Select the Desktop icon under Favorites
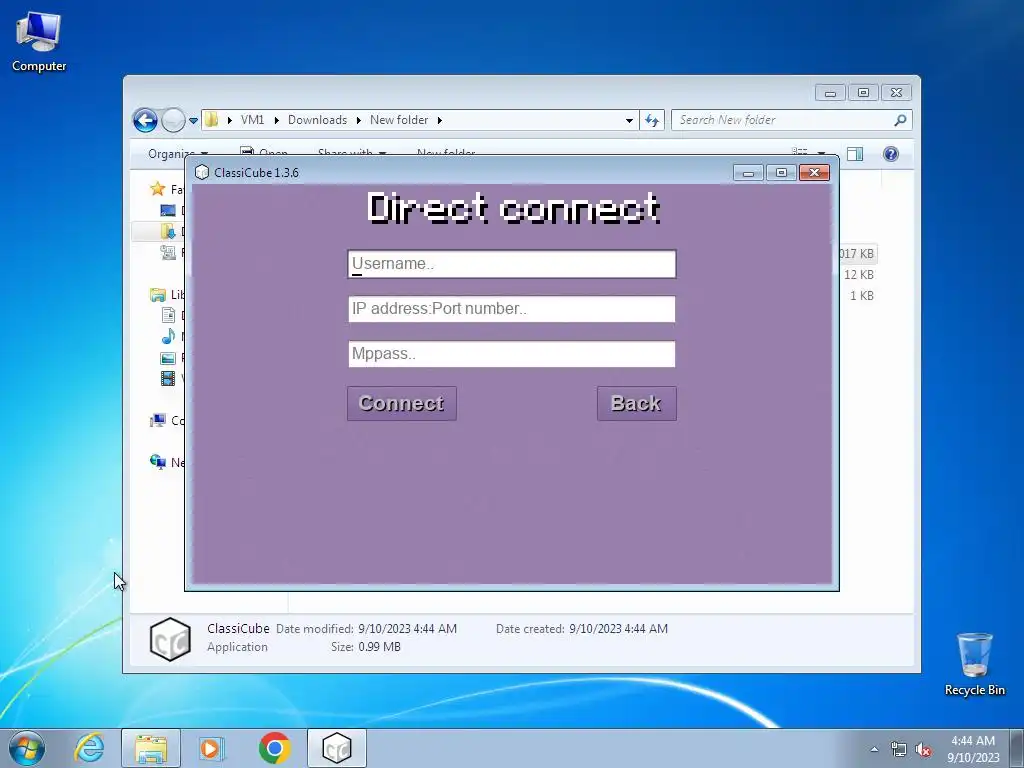Image resolution: width=1024 pixels, height=768 pixels. (x=168, y=210)
